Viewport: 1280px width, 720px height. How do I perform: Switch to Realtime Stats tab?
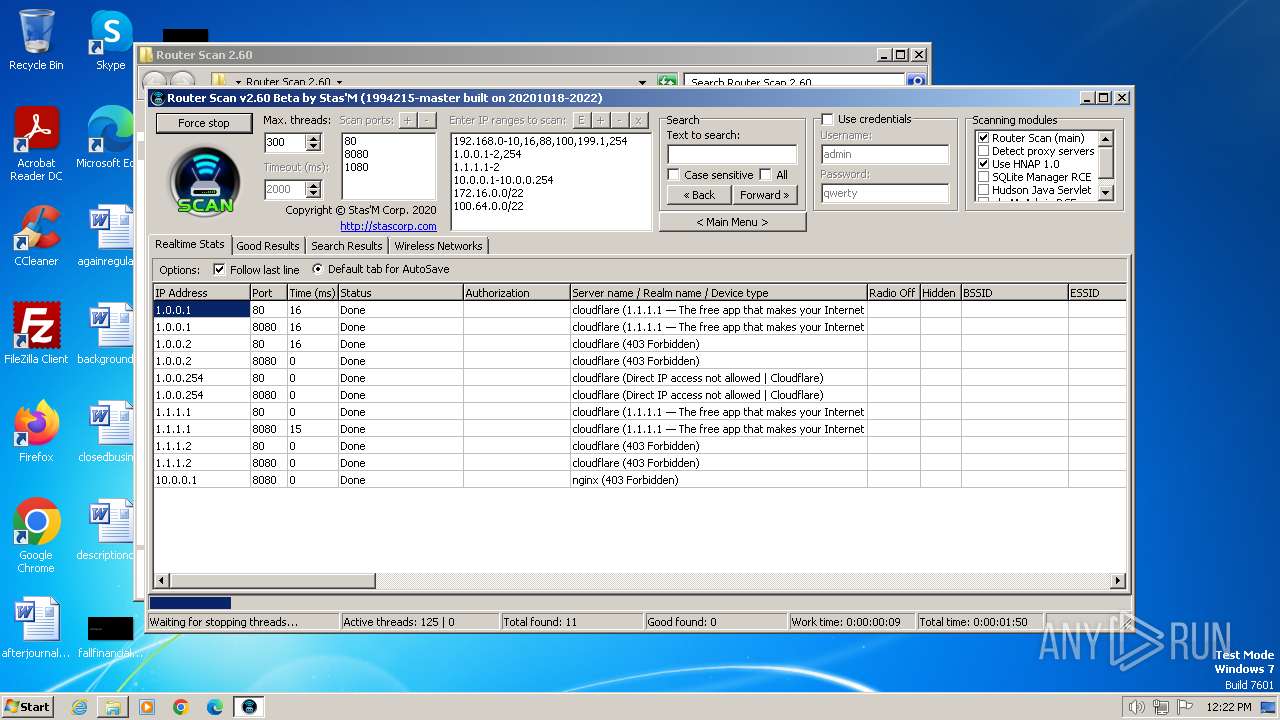[190, 244]
